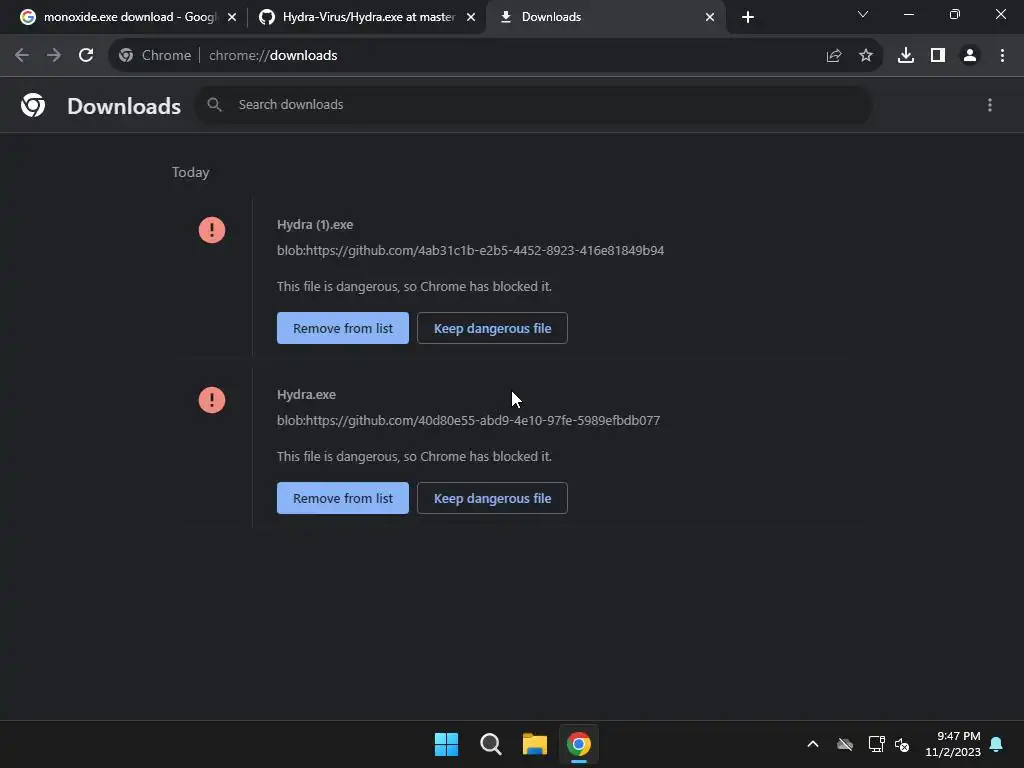Open File Explorer from taskbar
Viewport: 1024px width, 768px height.
pos(534,744)
